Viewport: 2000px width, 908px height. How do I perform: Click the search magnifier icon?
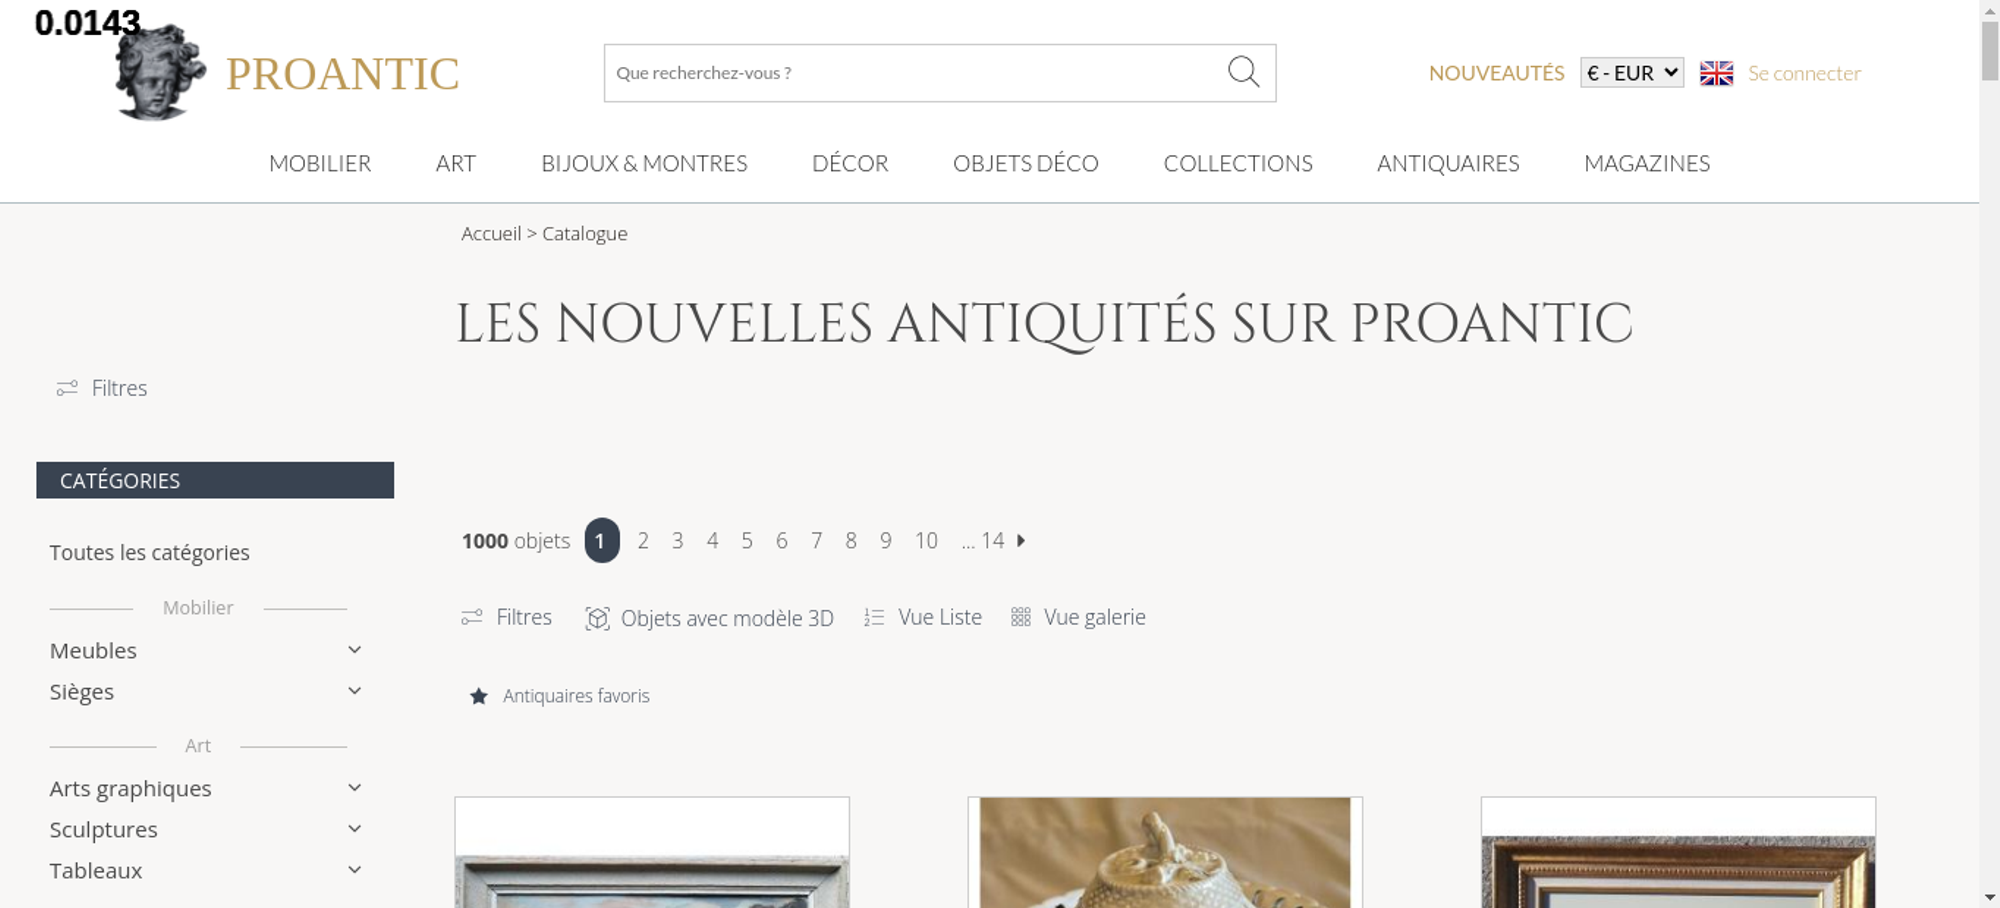(1243, 72)
